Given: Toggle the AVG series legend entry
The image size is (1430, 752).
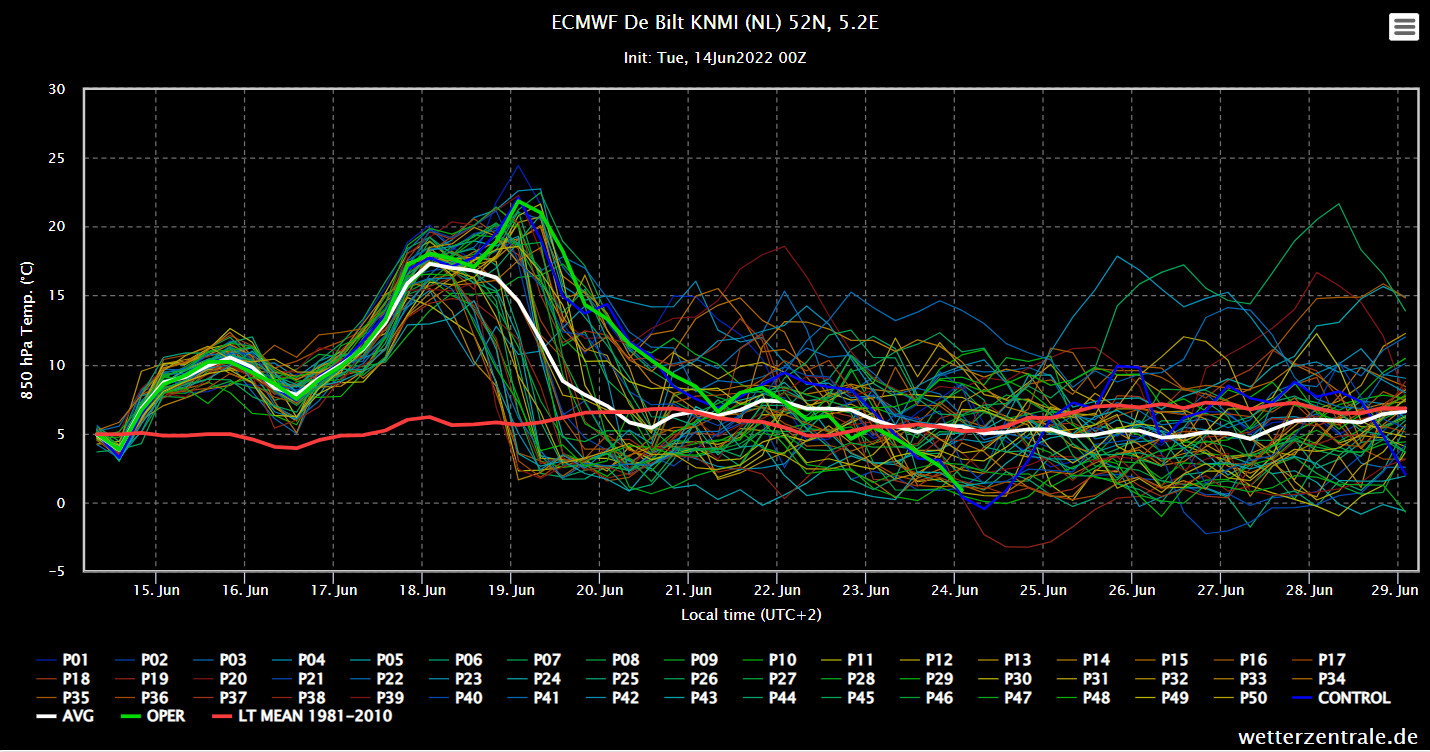Looking at the screenshot, I should (66, 717).
